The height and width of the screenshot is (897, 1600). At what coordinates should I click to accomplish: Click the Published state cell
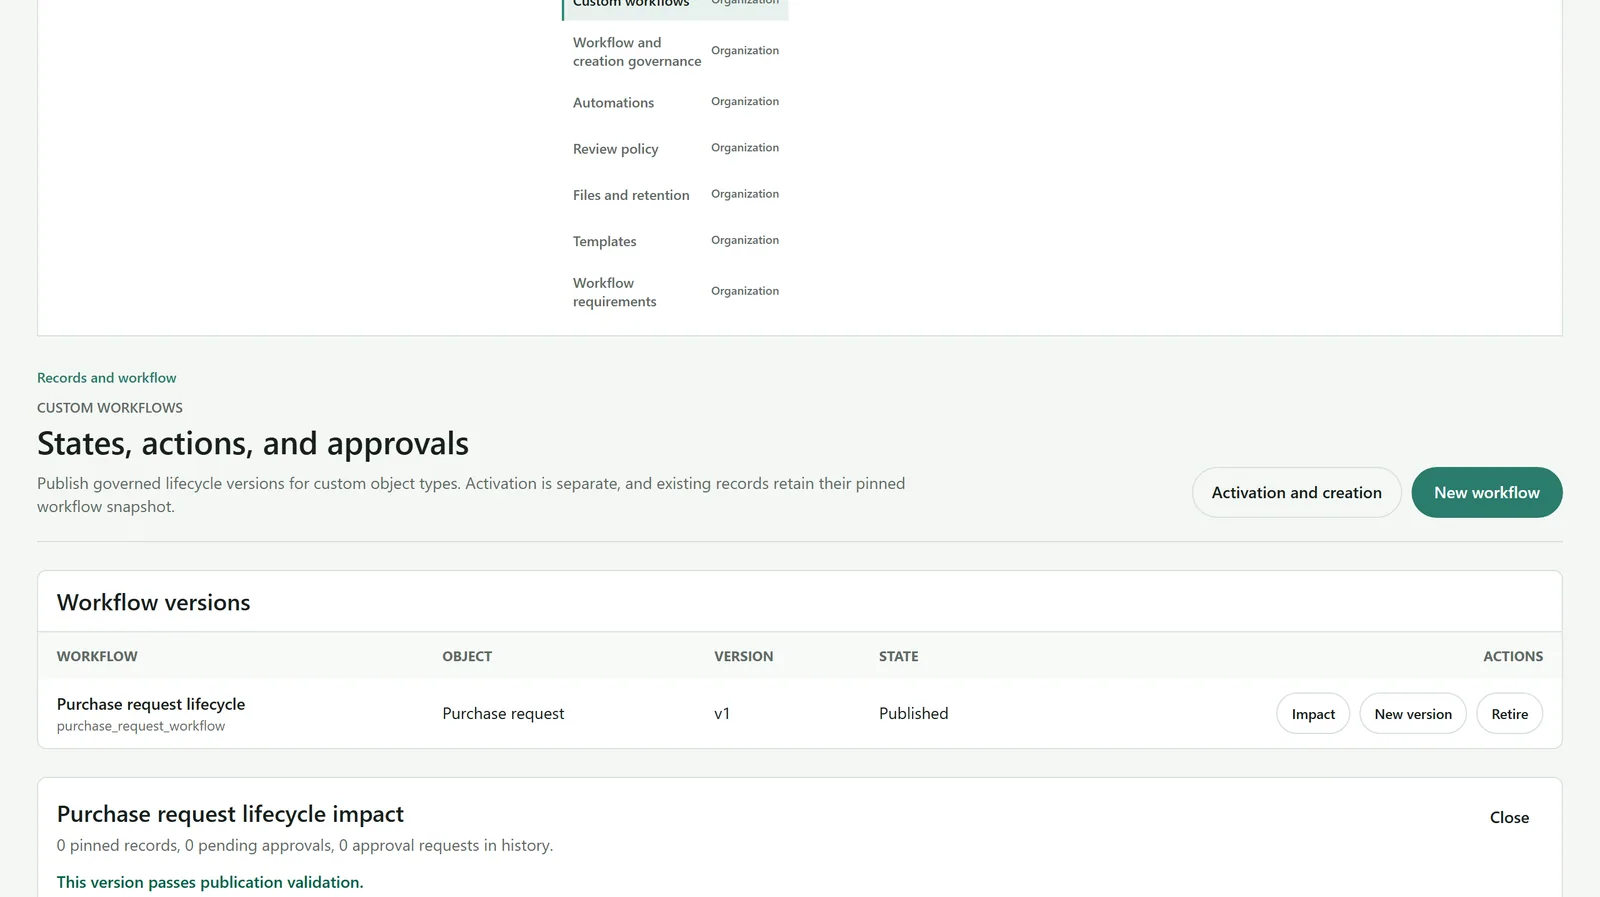(914, 714)
